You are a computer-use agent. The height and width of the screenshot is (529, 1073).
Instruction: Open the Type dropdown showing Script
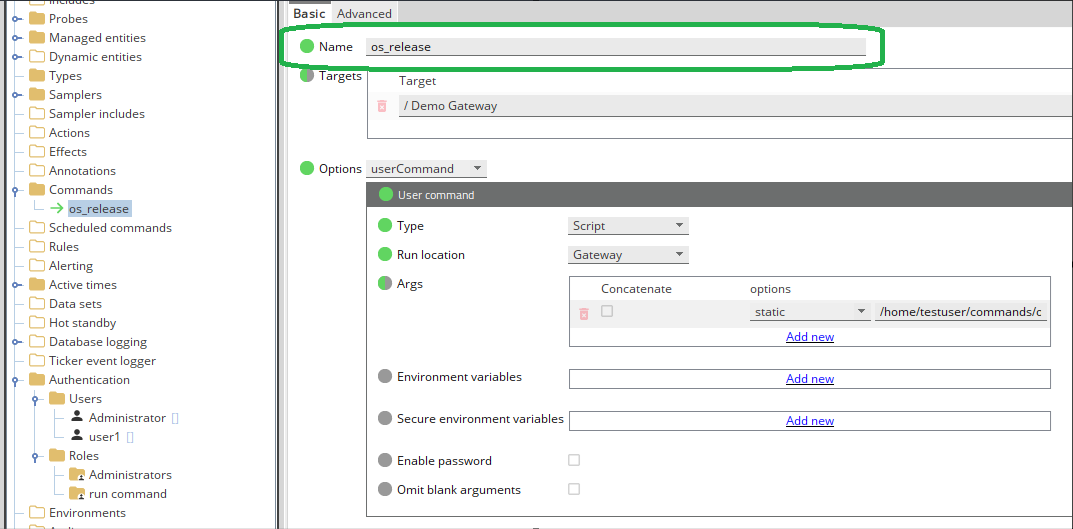(x=628, y=226)
